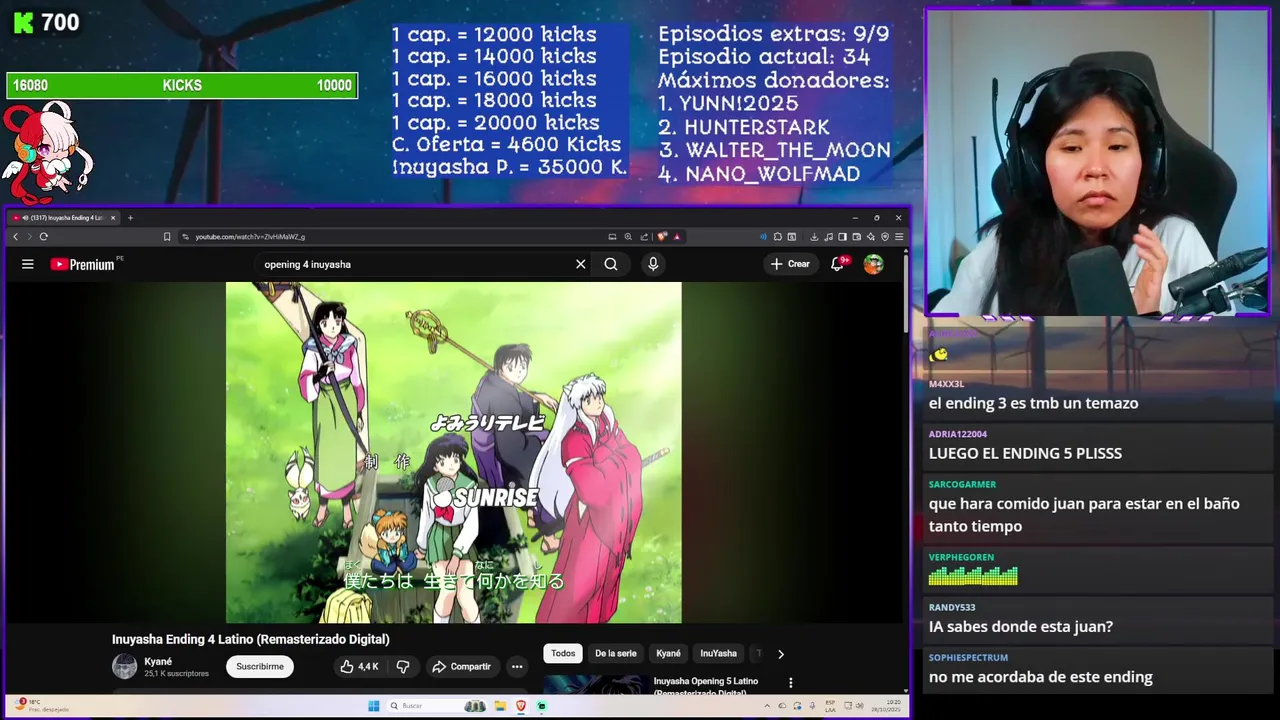1280x720 pixels.
Task: Open Brave wallet icon in toolbar
Action: pos(857,237)
